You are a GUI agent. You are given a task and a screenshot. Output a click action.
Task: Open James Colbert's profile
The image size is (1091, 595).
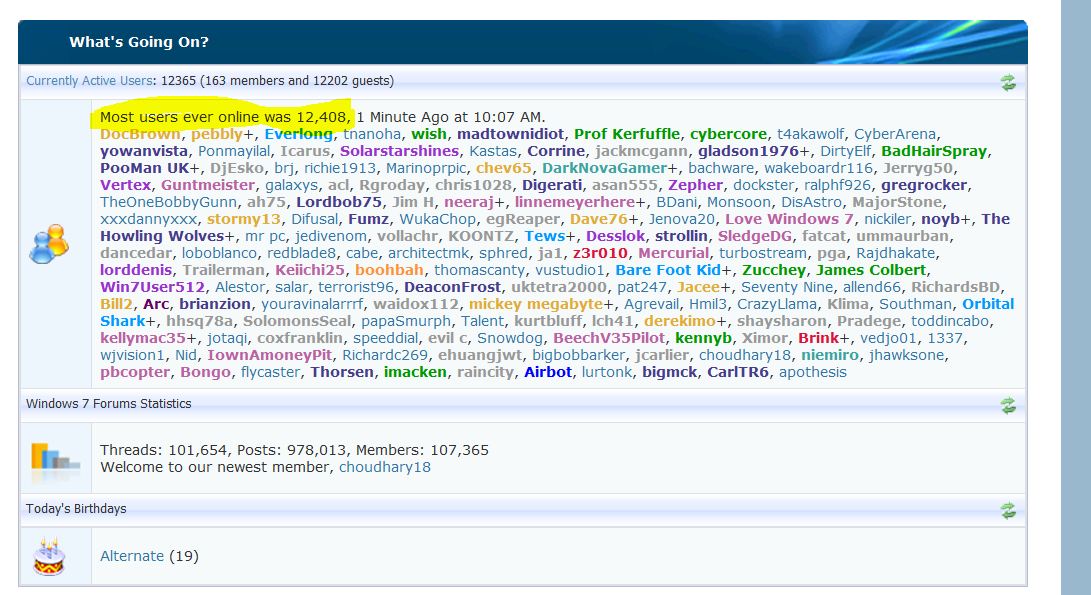[871, 270]
